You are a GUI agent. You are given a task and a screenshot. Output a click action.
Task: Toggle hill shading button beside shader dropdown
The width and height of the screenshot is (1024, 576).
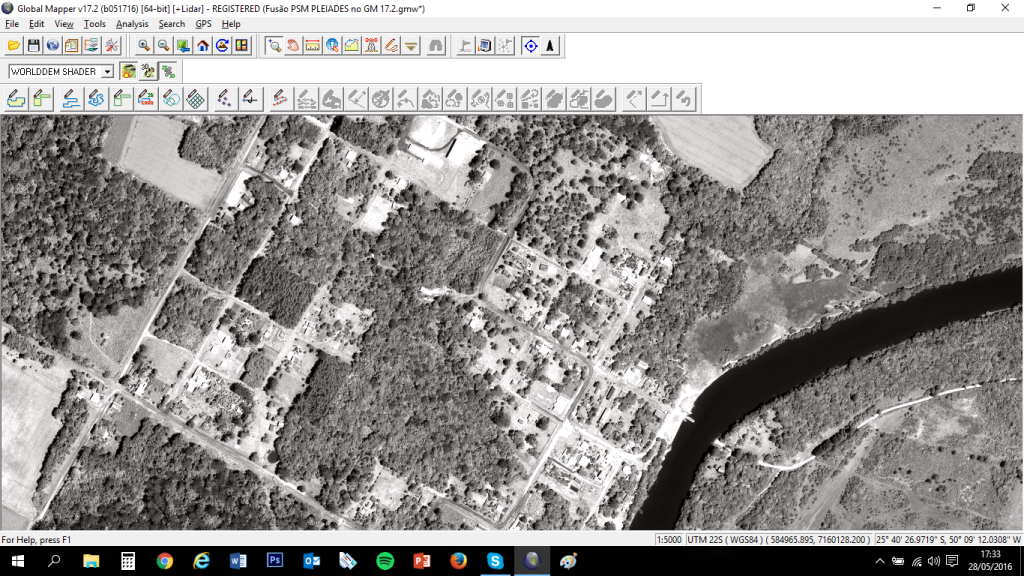[x=129, y=71]
